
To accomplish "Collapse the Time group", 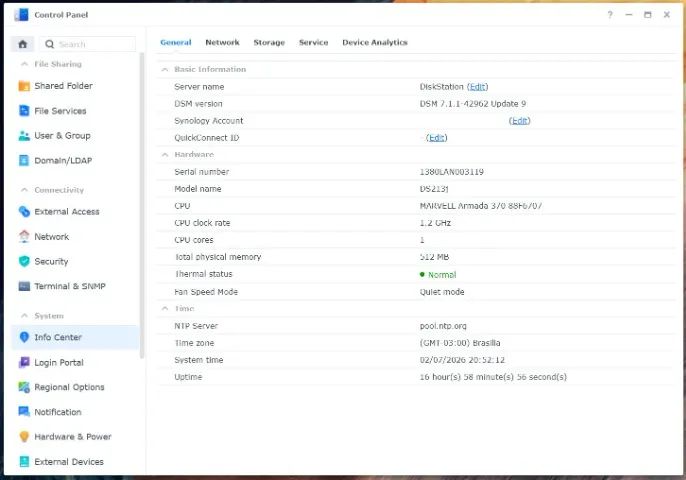I will (164, 308).
